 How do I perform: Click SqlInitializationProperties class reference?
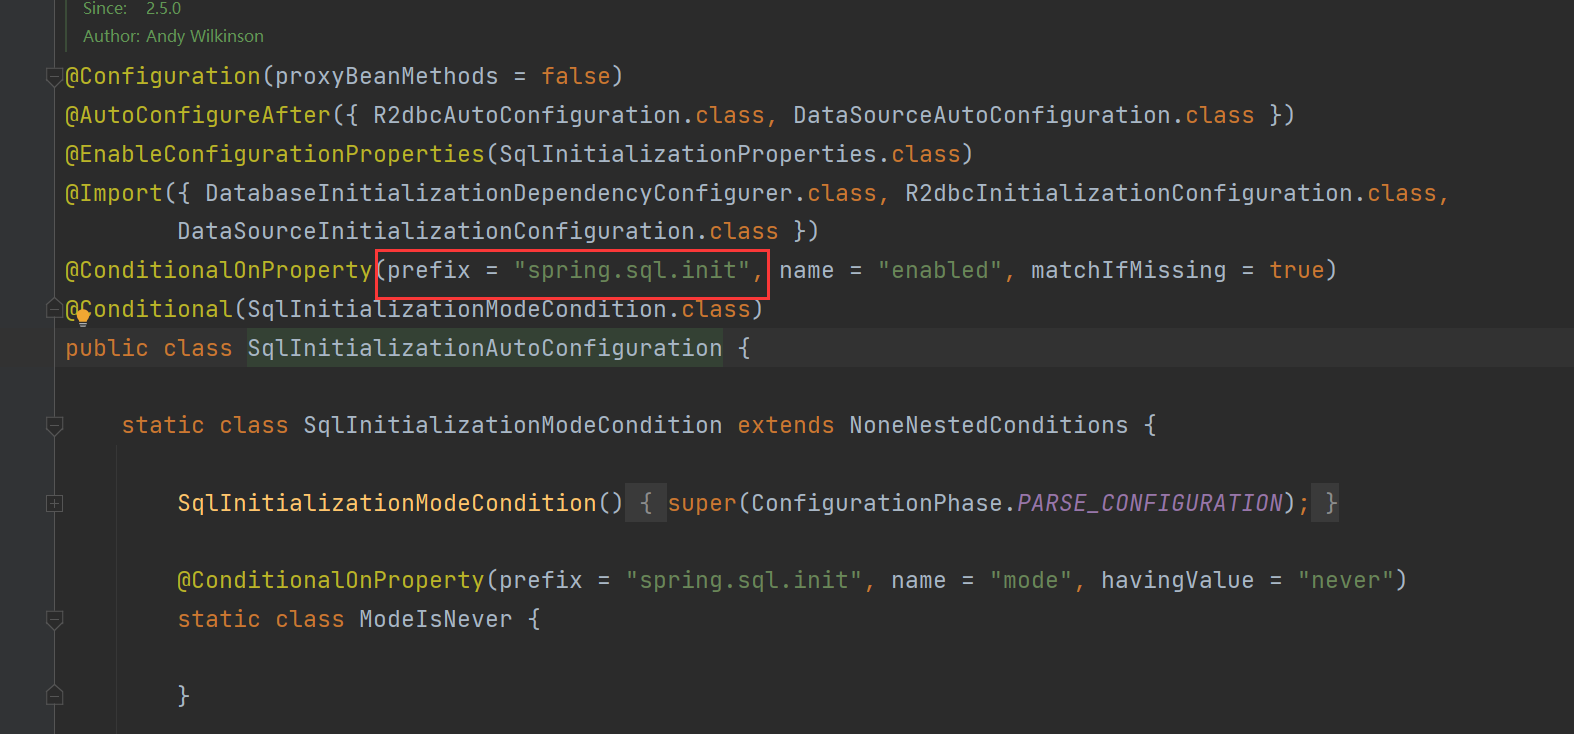pos(688,154)
